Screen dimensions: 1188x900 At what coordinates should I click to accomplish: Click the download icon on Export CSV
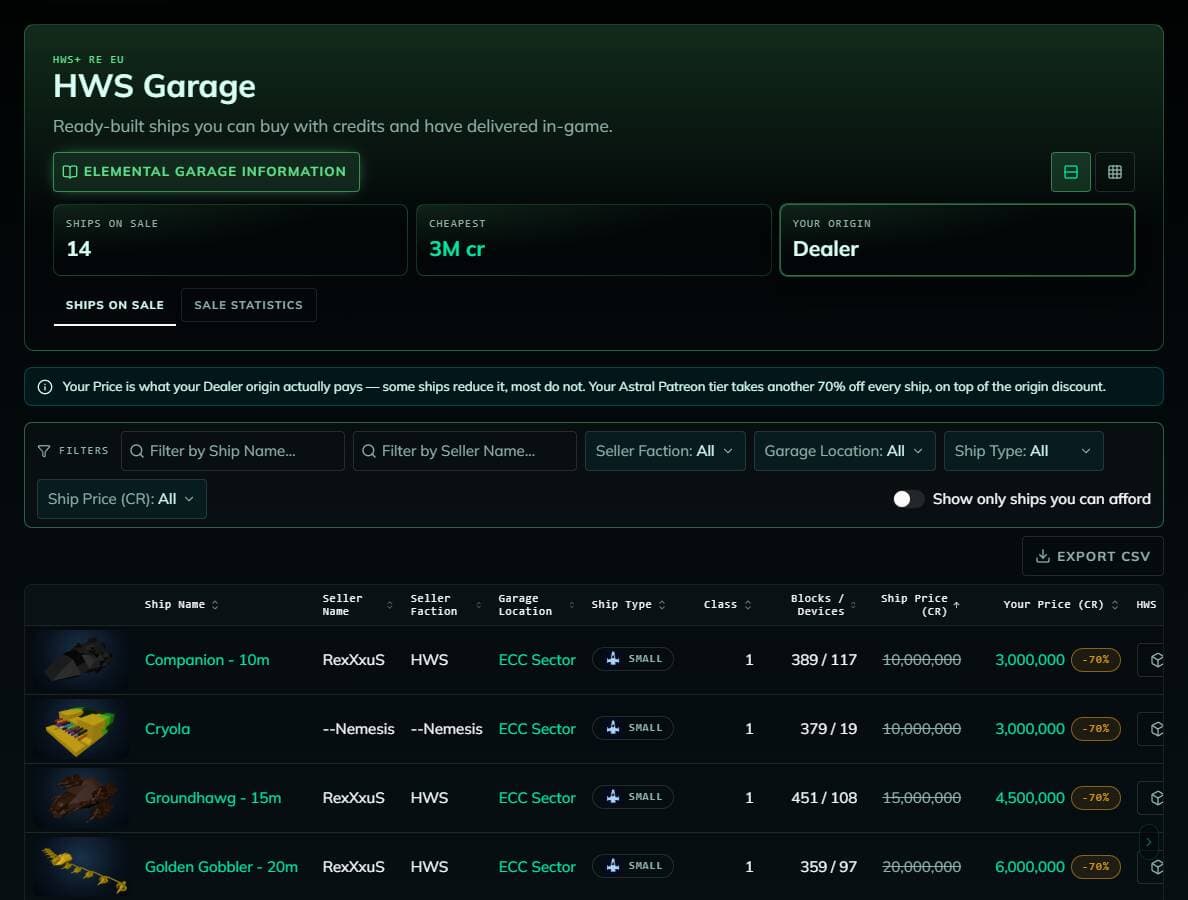tap(1043, 556)
